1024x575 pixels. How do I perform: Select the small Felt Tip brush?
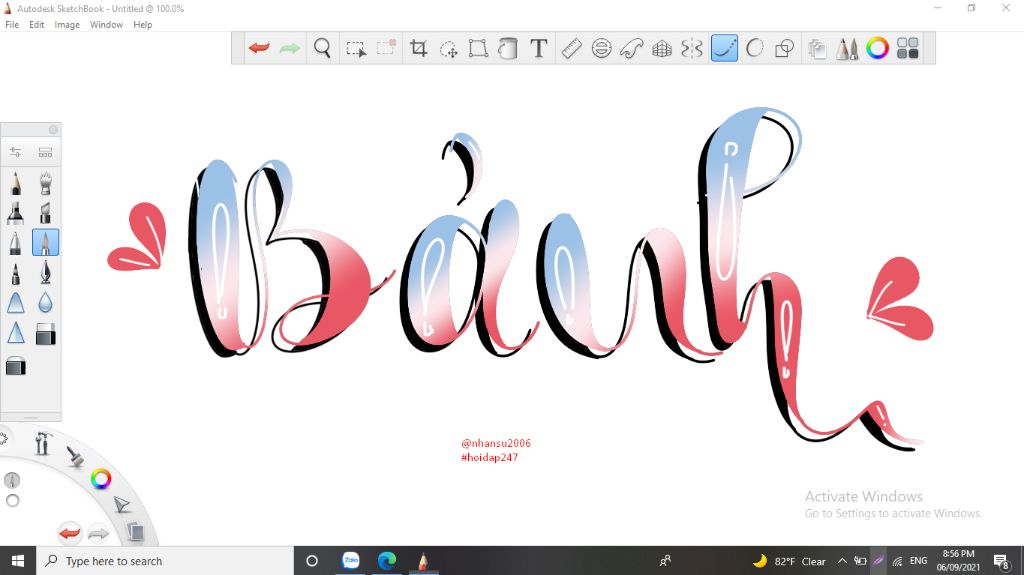pos(16,273)
